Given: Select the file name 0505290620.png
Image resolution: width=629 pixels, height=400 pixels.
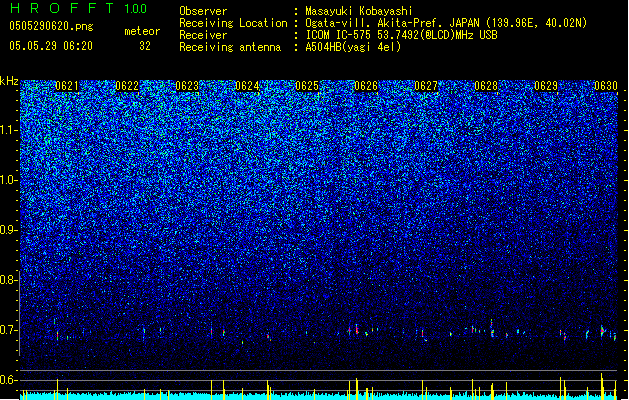Looking at the screenshot, I should coord(51,26).
